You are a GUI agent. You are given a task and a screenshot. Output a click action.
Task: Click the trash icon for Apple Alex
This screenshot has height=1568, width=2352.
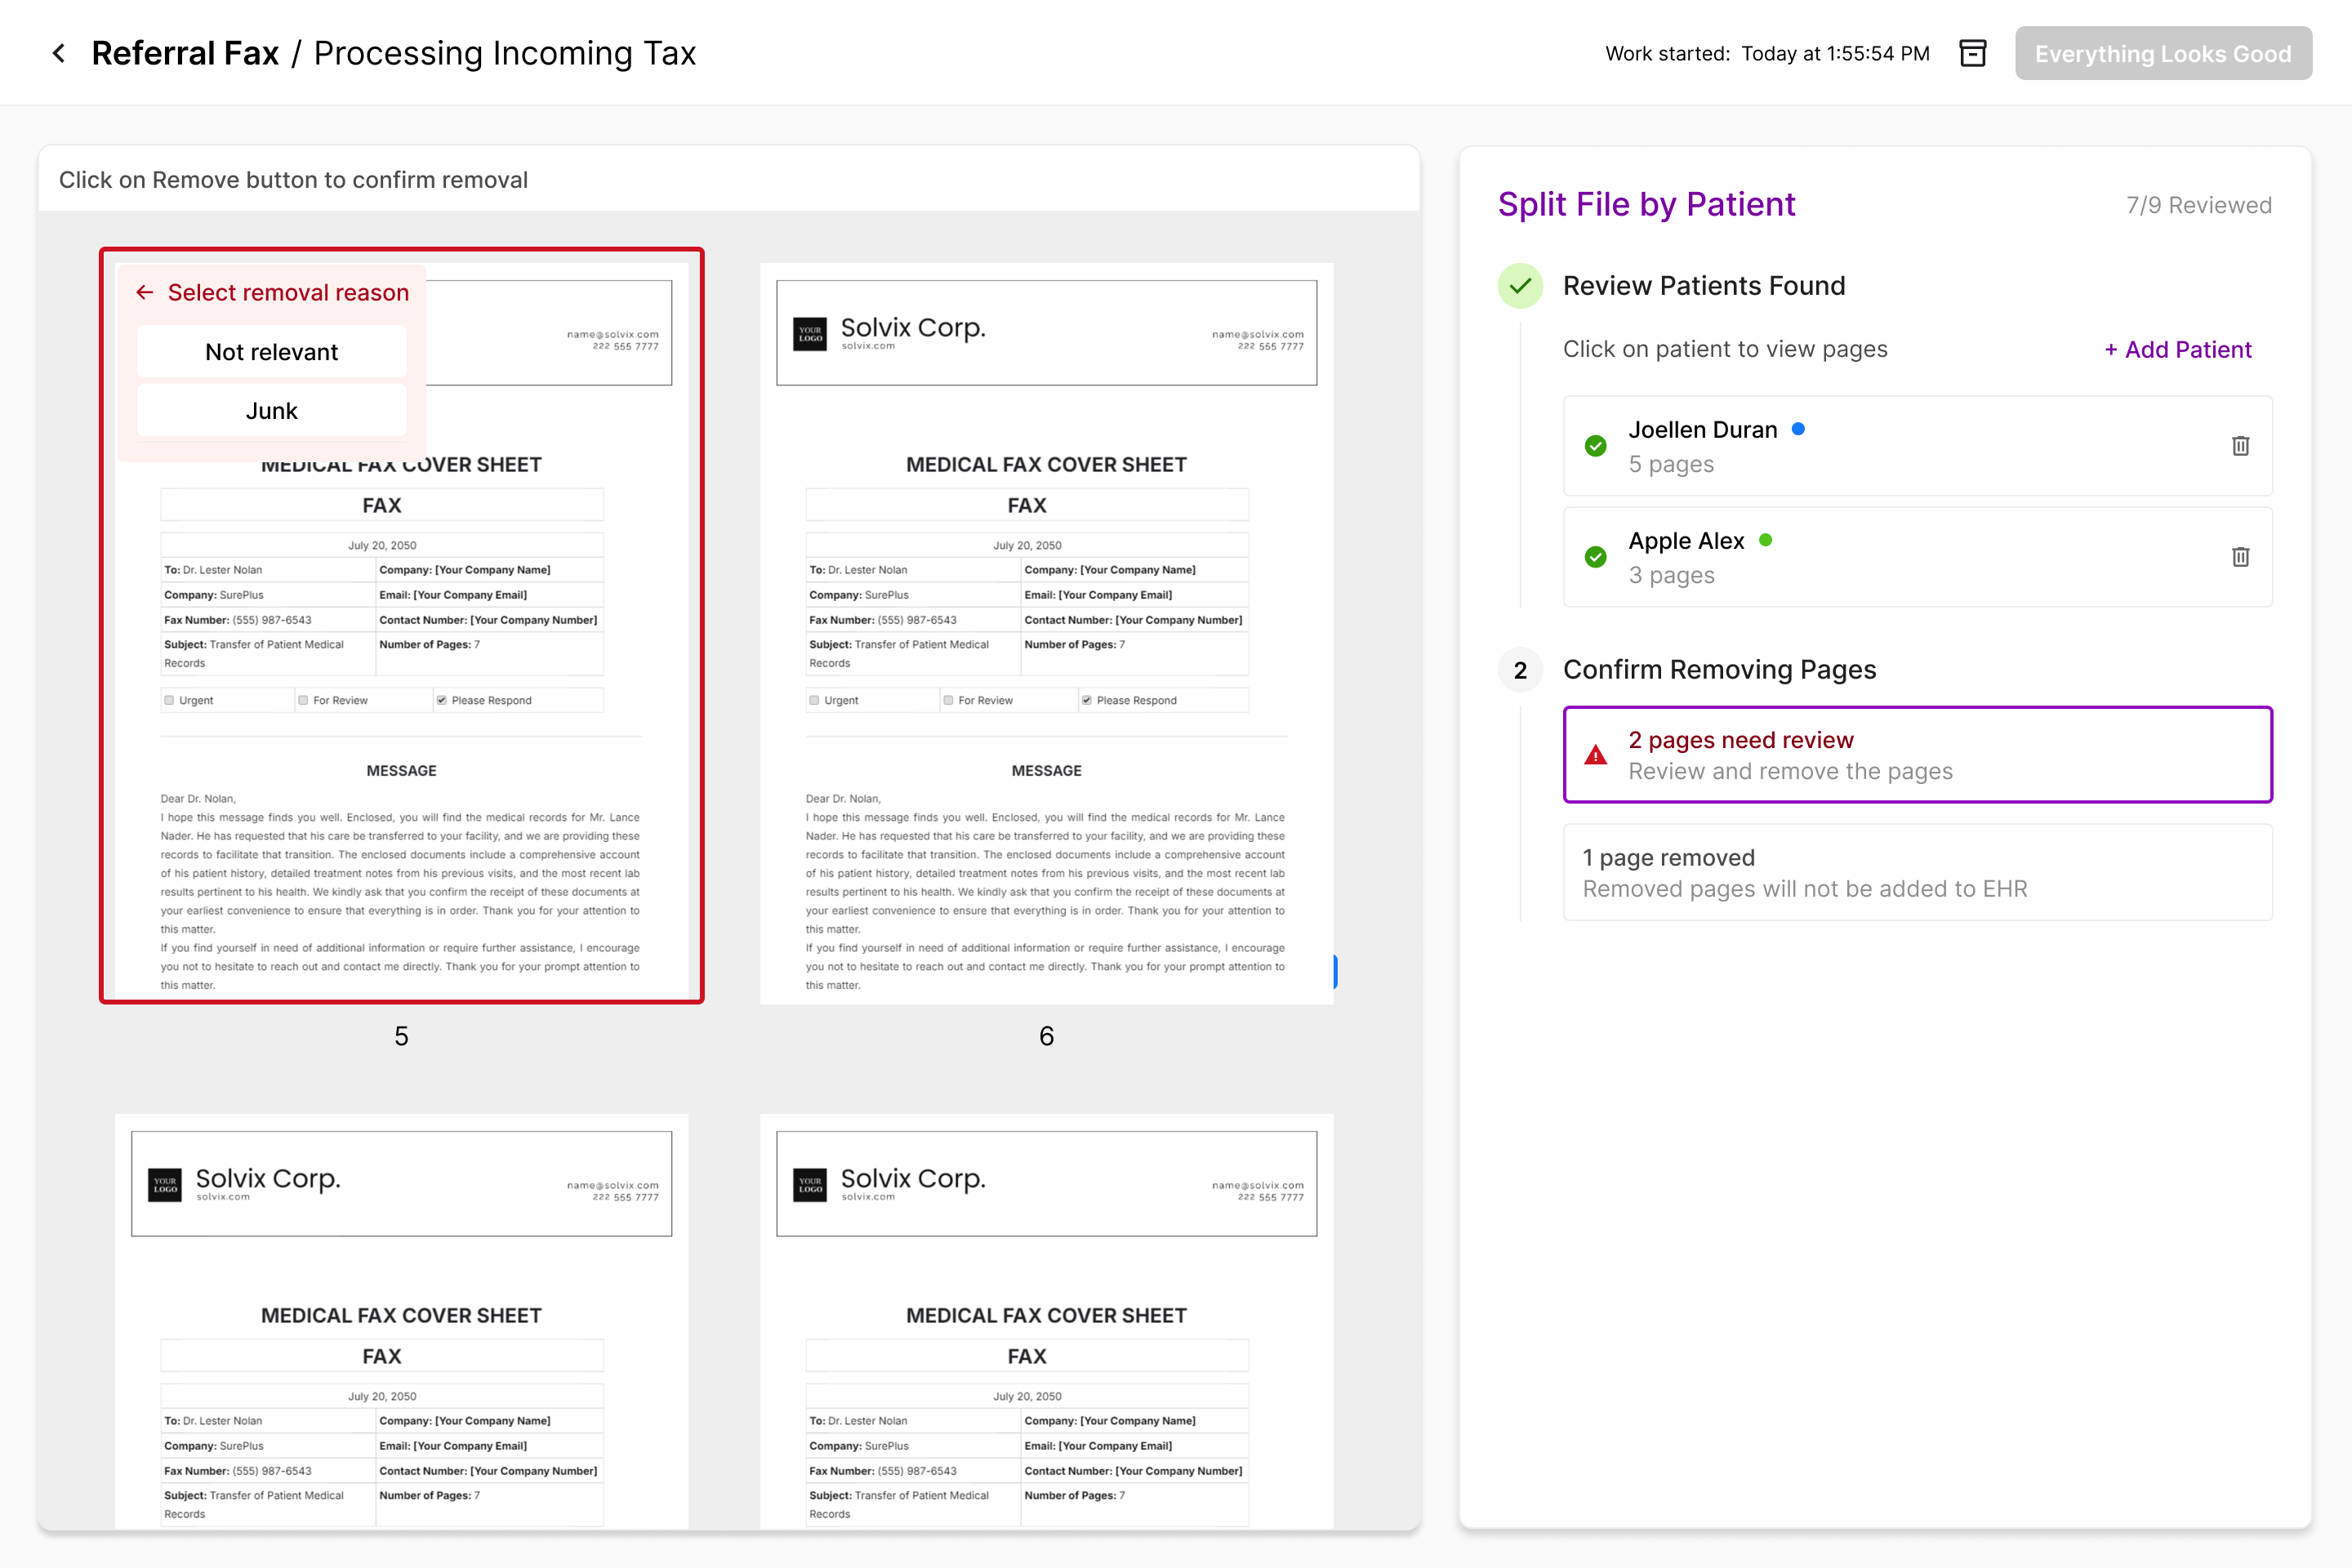pyautogui.click(x=2240, y=557)
